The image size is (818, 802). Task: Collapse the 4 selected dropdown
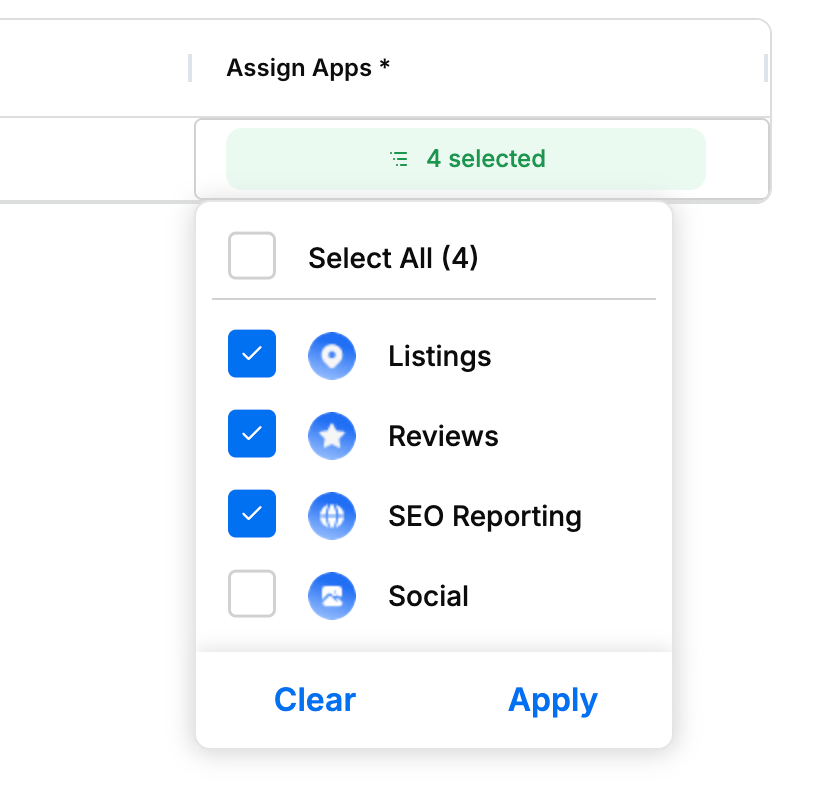466,159
